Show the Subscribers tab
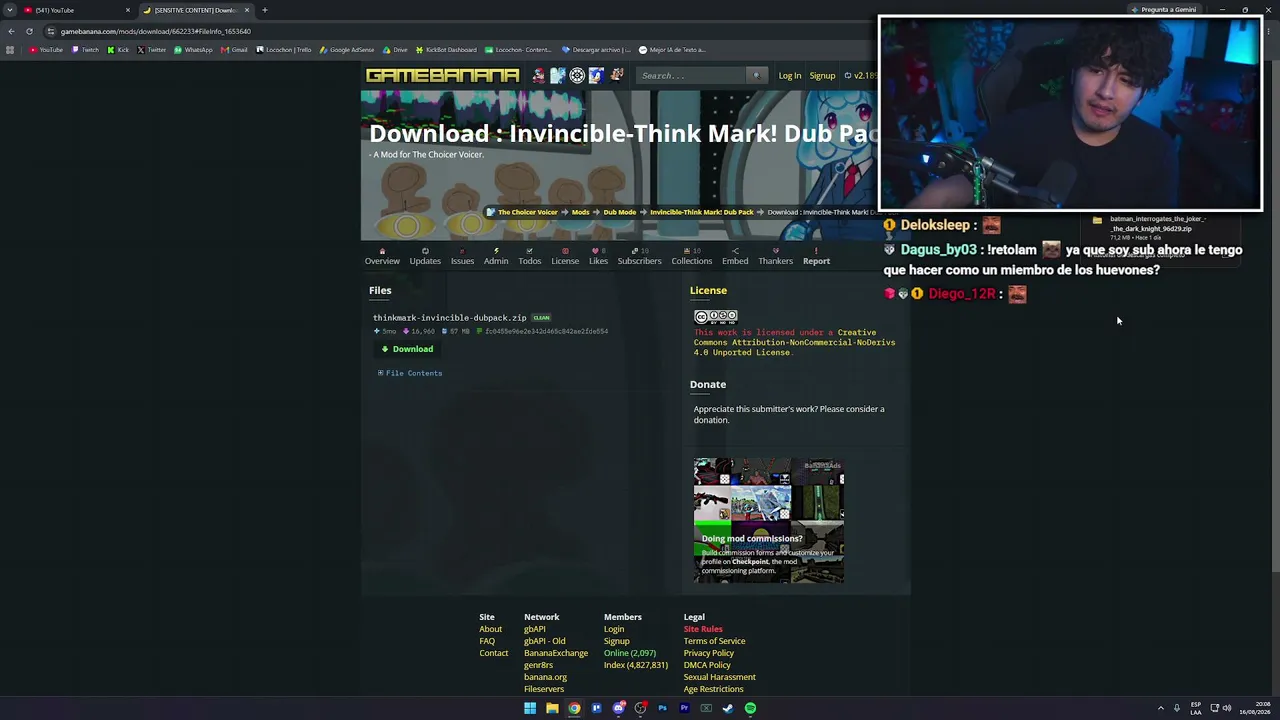This screenshot has height=720, width=1280. pos(639,257)
